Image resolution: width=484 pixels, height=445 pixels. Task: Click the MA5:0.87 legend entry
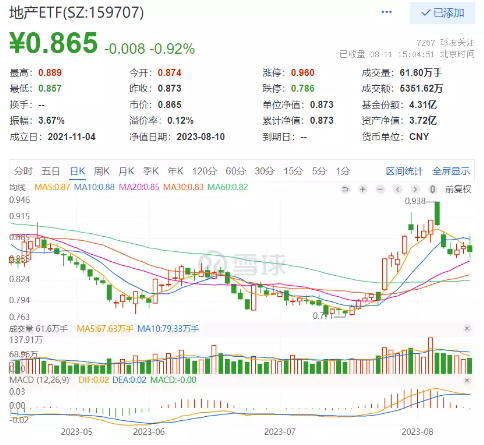tap(52, 187)
